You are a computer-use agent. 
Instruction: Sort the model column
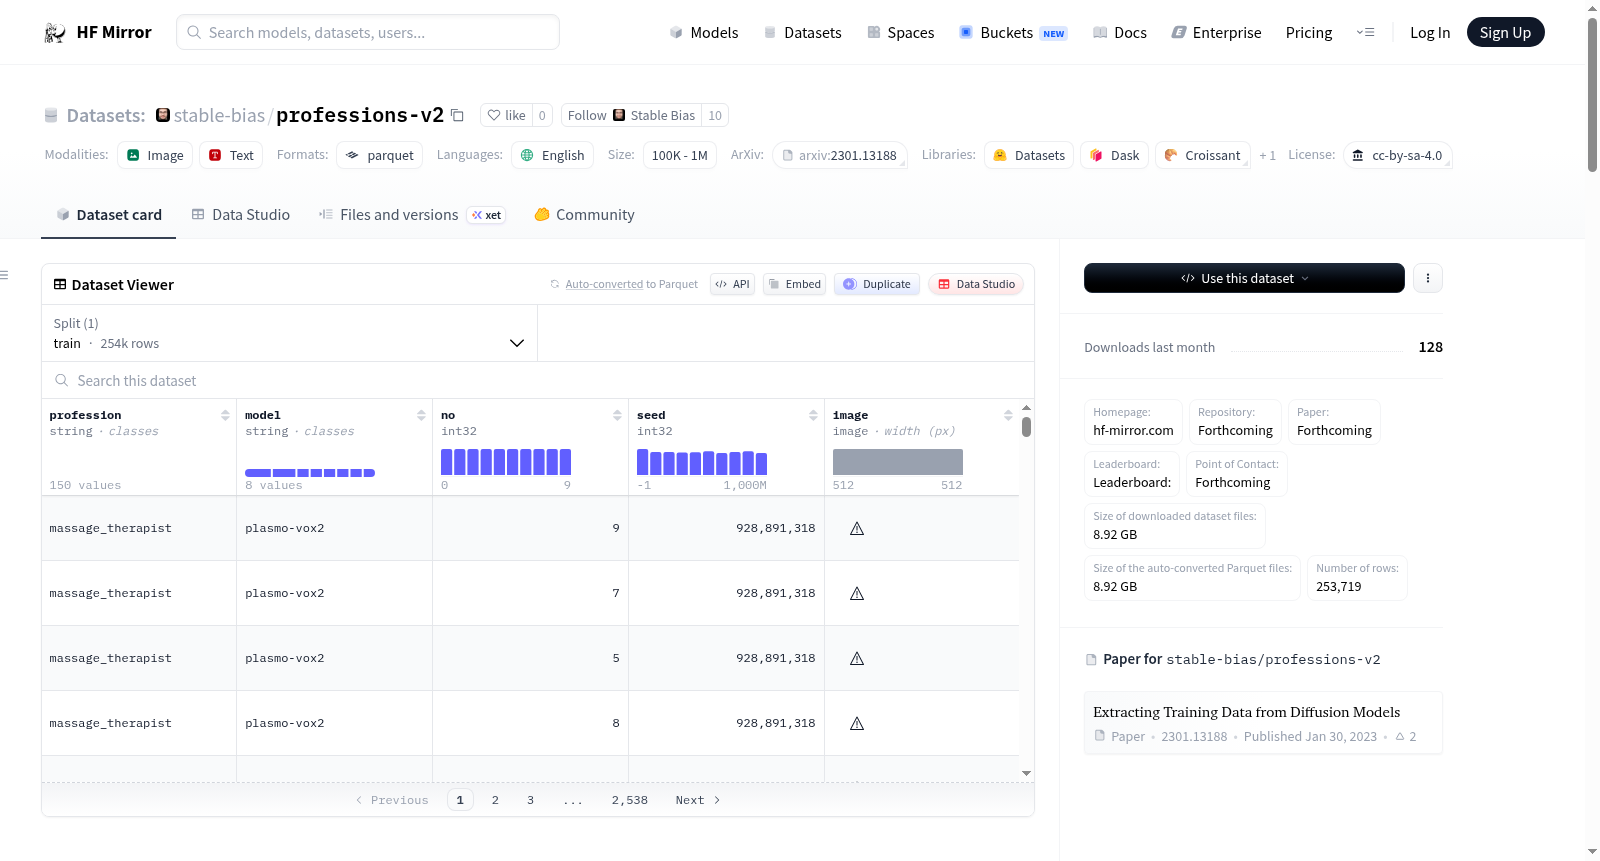[421, 415]
